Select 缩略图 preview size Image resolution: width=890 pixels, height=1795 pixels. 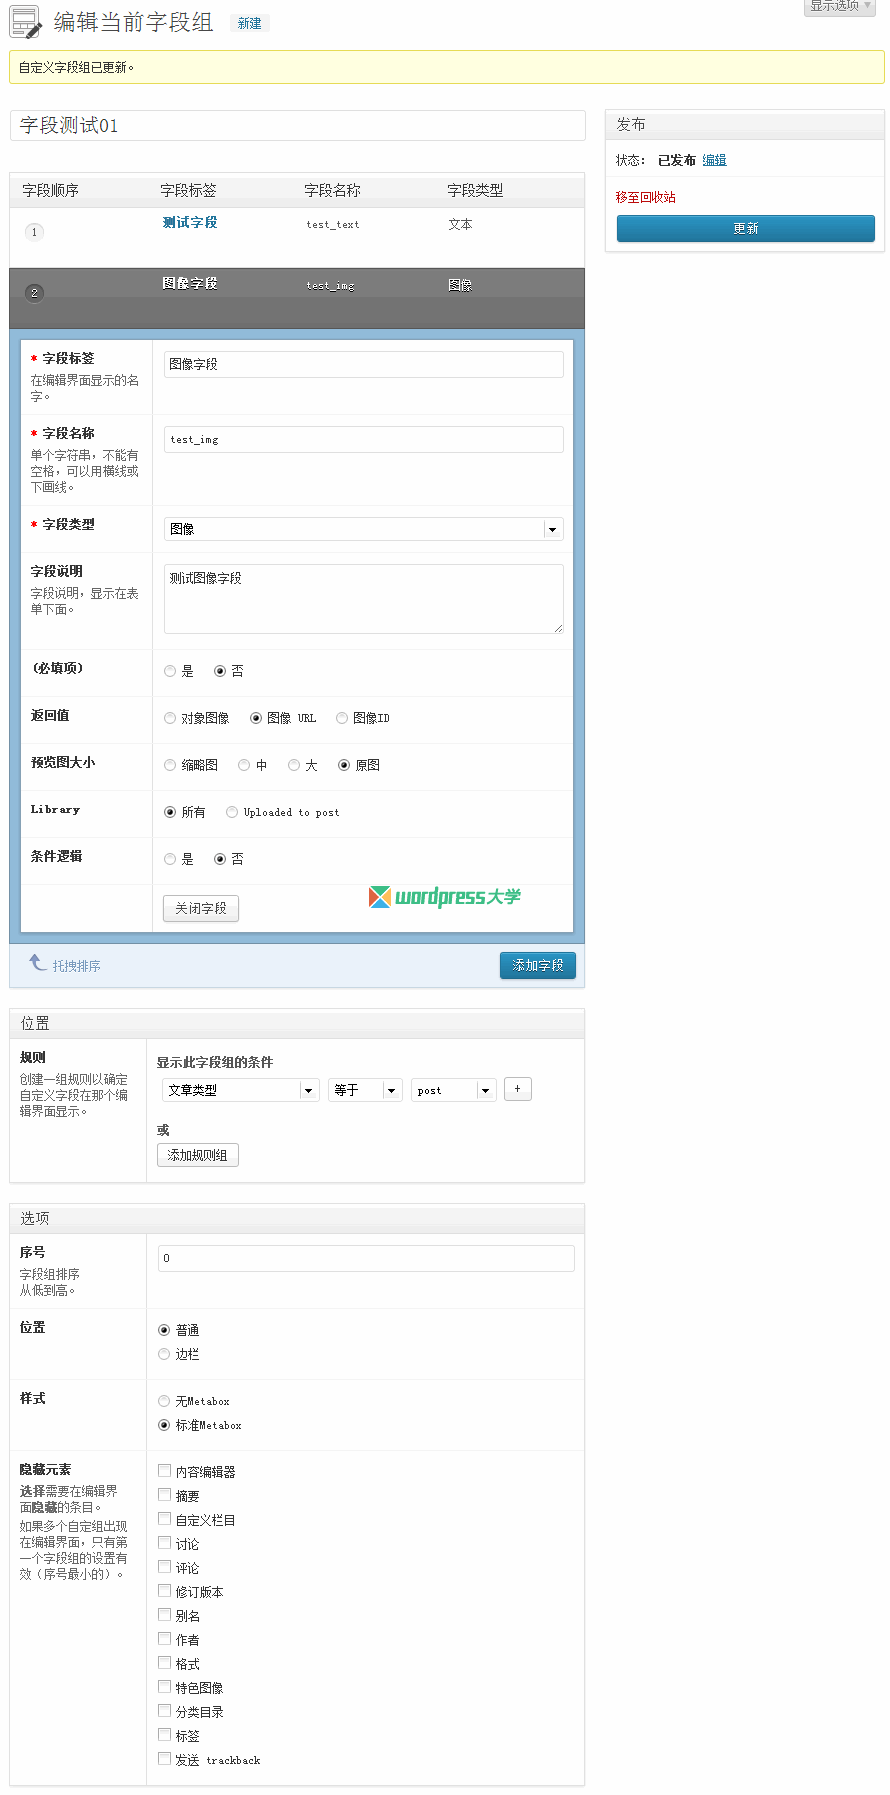click(x=170, y=765)
